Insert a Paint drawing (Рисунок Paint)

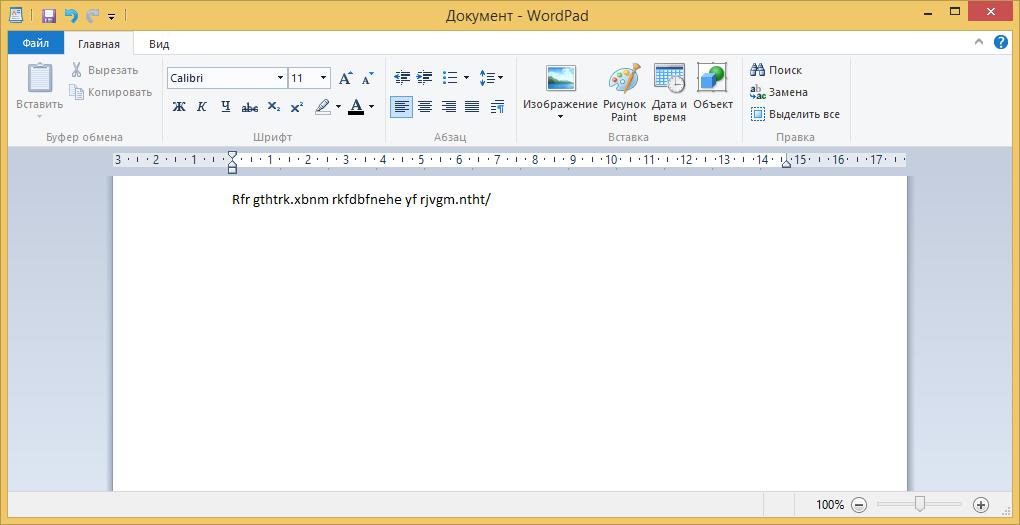tap(624, 93)
